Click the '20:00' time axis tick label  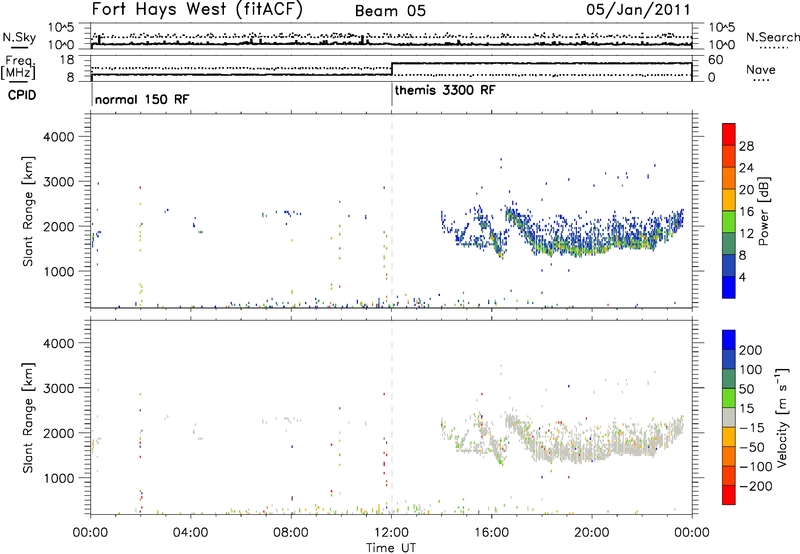[592, 533]
